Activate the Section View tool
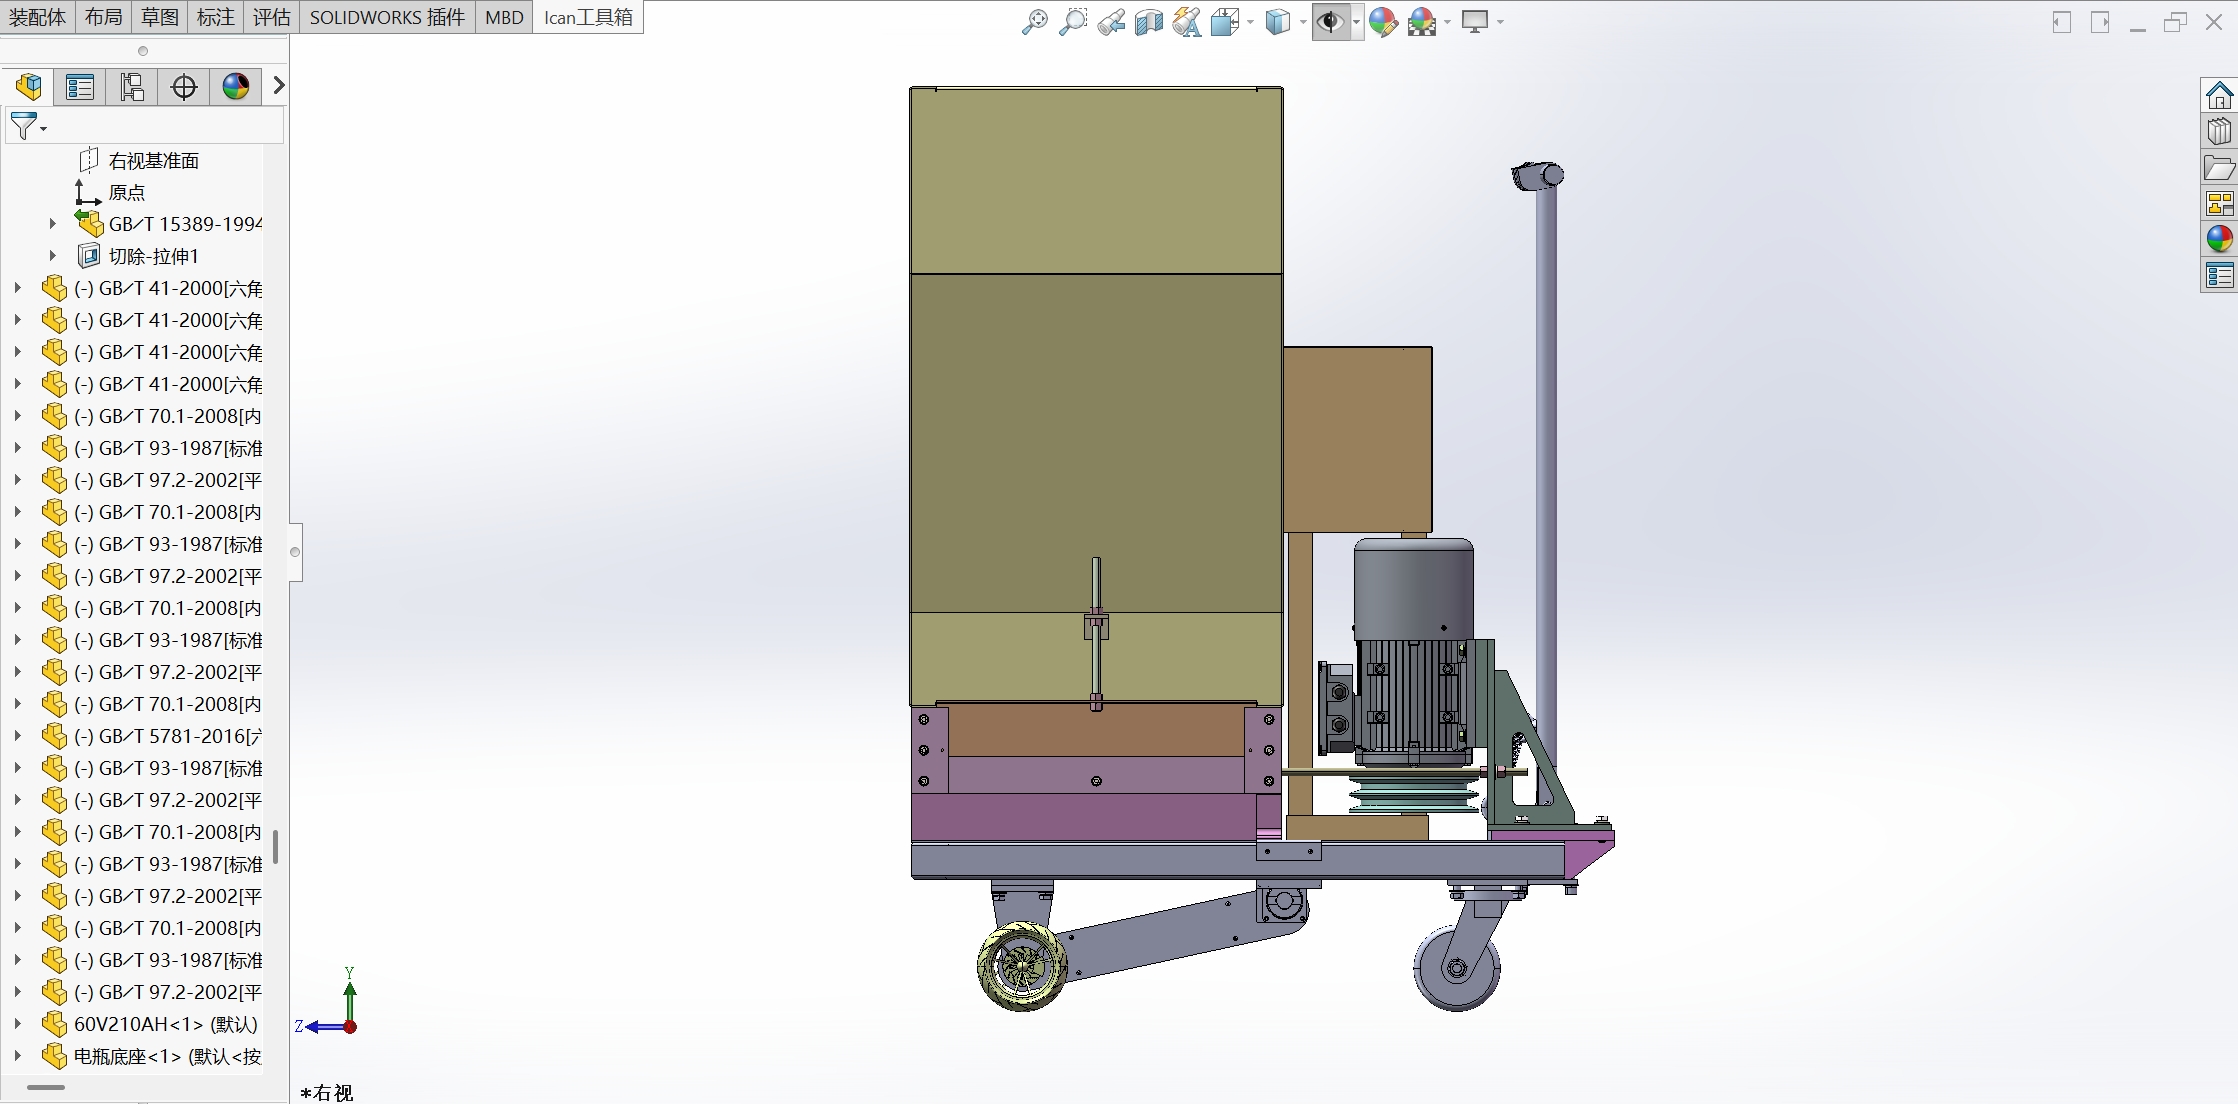2238x1104 pixels. pos(1148,22)
